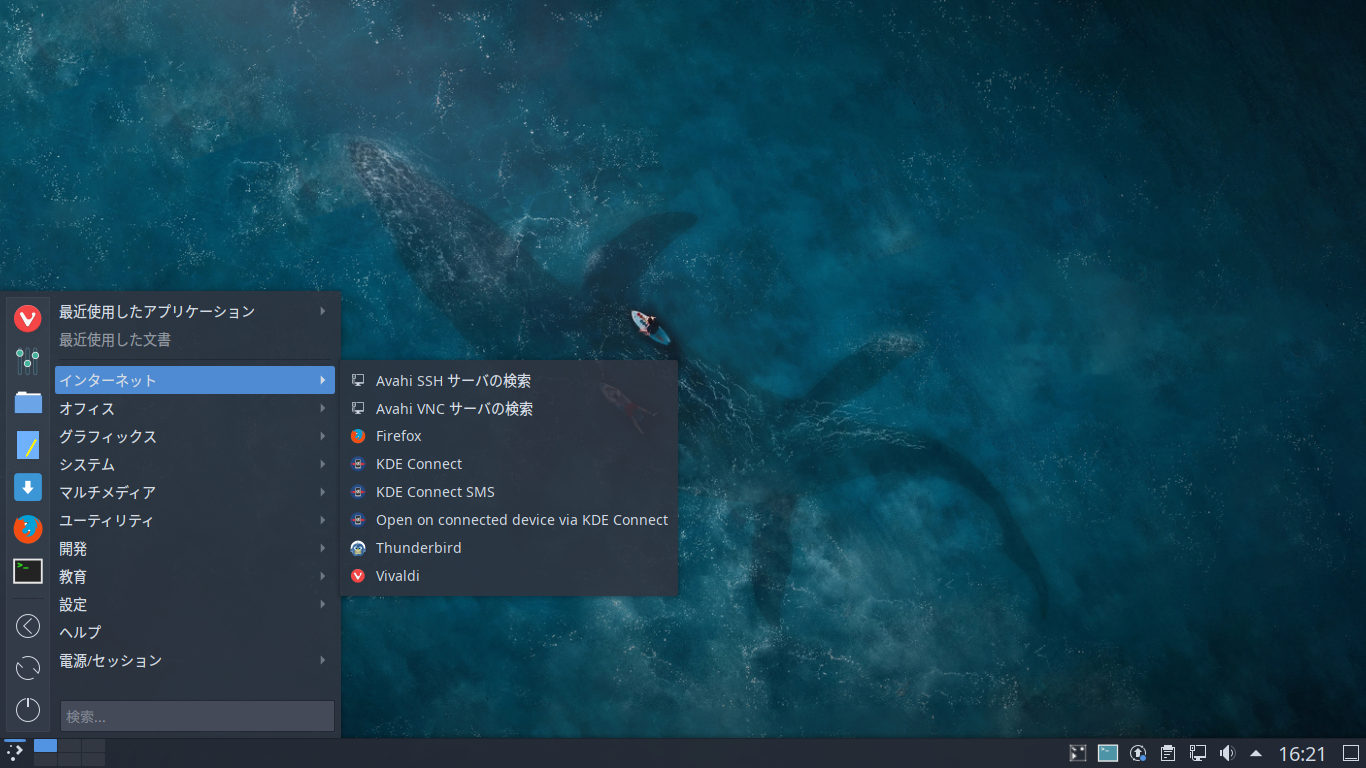The image size is (1366, 768).
Task: Open the file manager folder favorite
Action: [x=28, y=403]
